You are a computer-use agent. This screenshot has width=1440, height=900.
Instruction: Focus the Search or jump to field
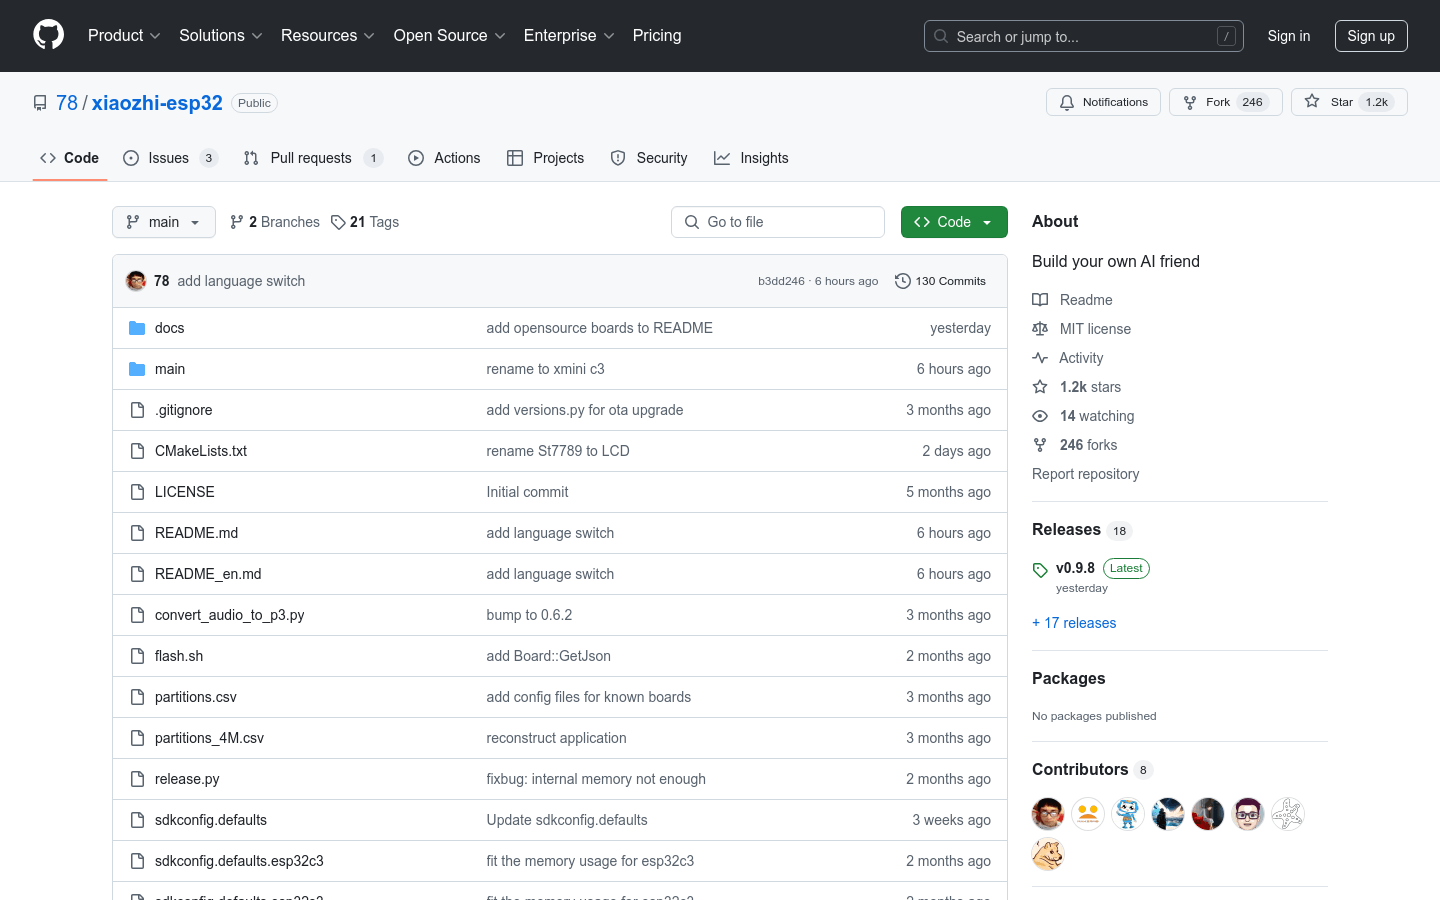tap(1084, 36)
